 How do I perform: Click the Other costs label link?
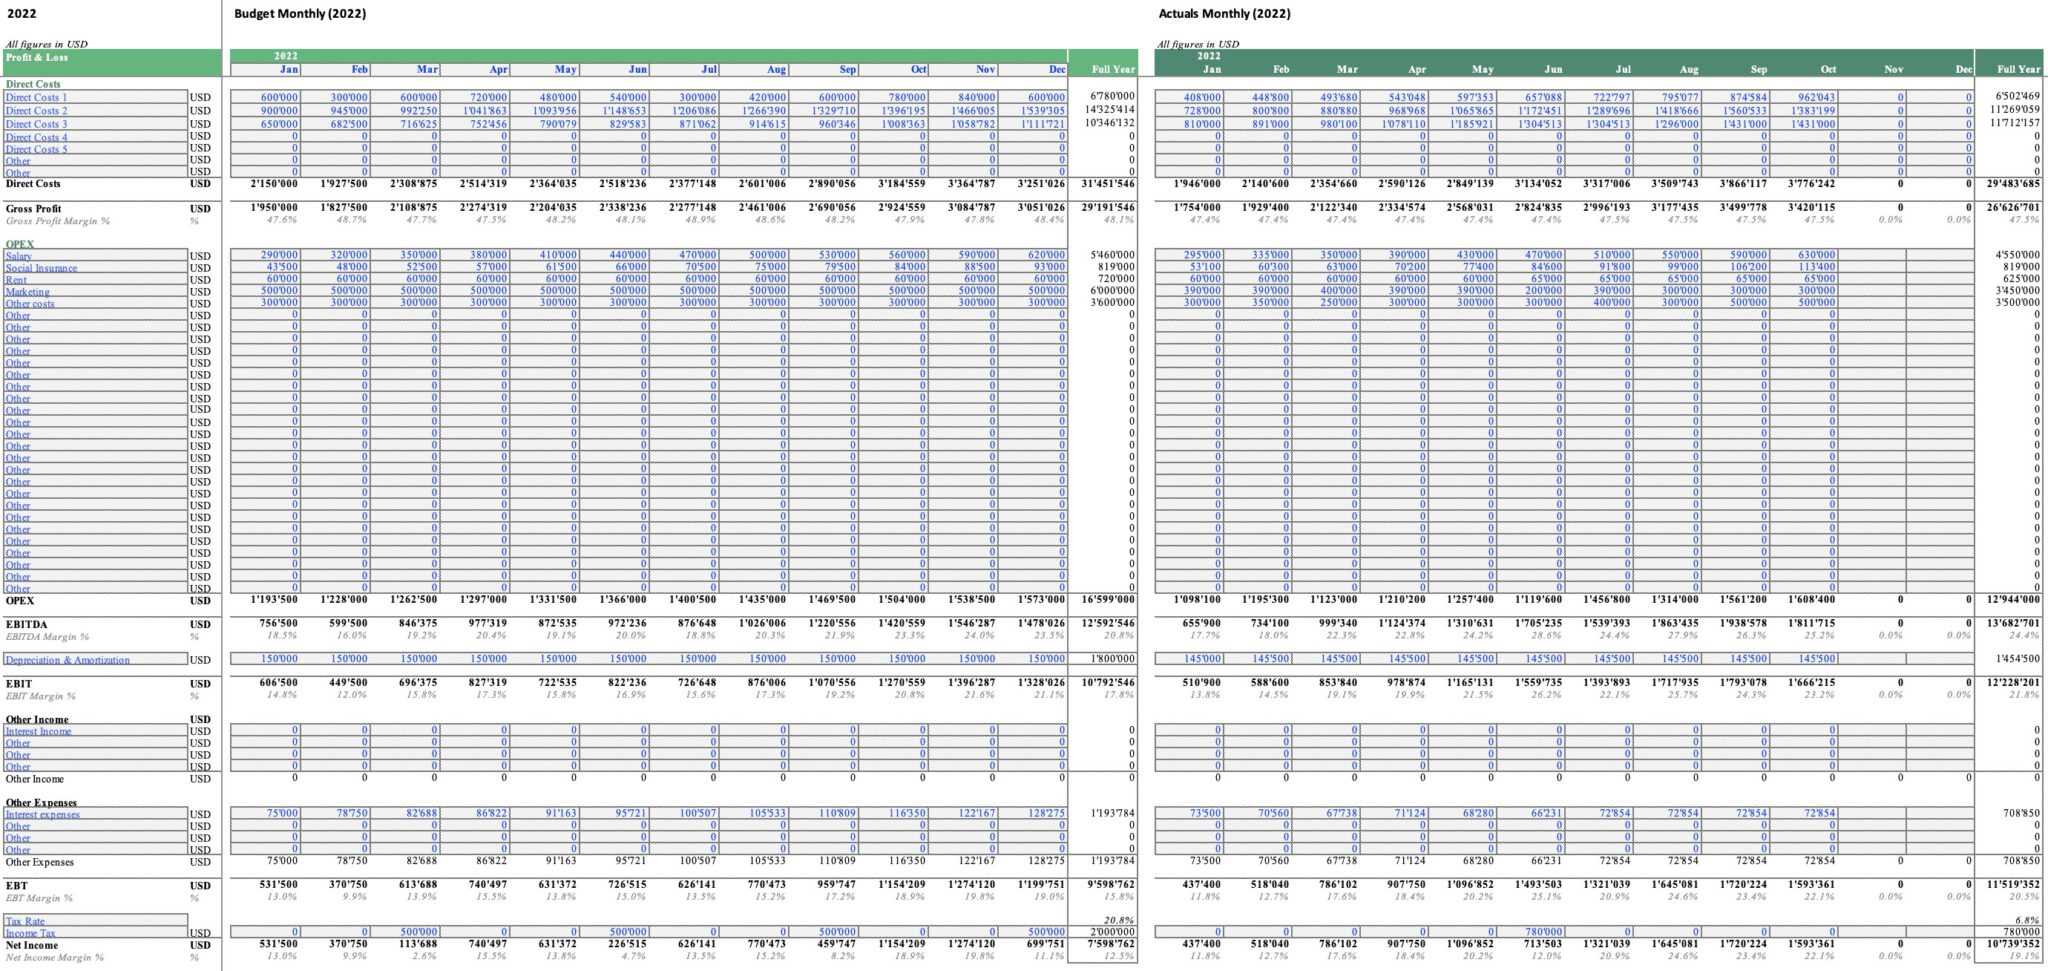[x=30, y=304]
